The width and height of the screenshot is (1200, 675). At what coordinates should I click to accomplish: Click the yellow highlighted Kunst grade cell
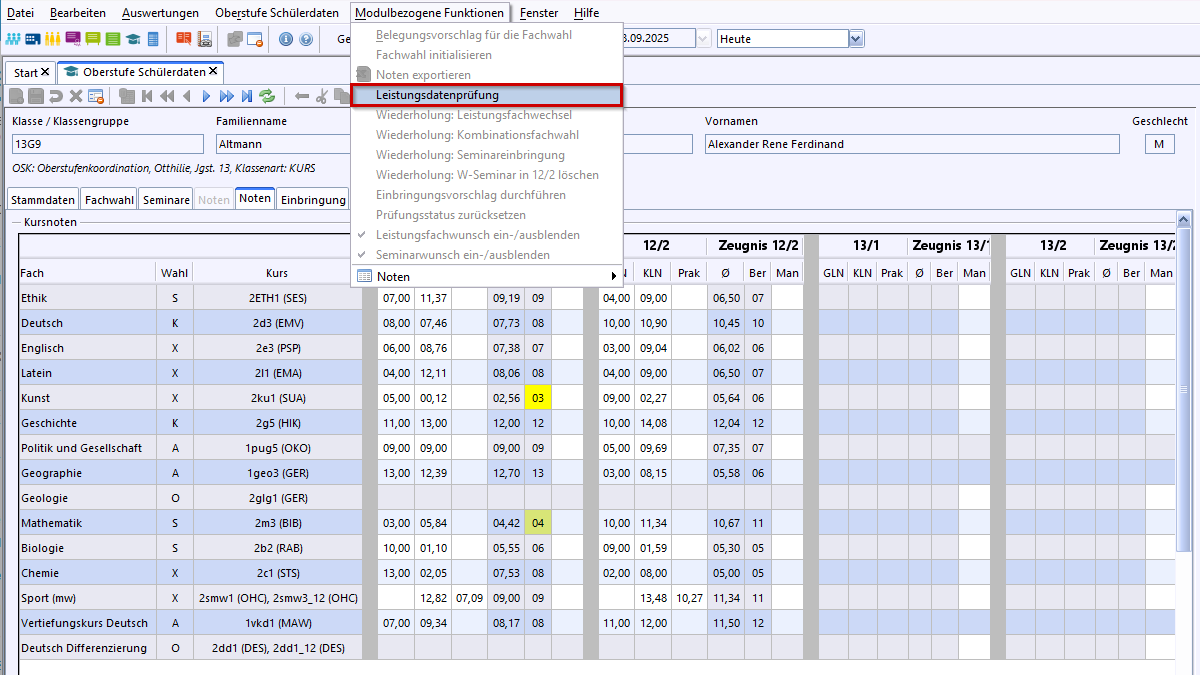[538, 398]
